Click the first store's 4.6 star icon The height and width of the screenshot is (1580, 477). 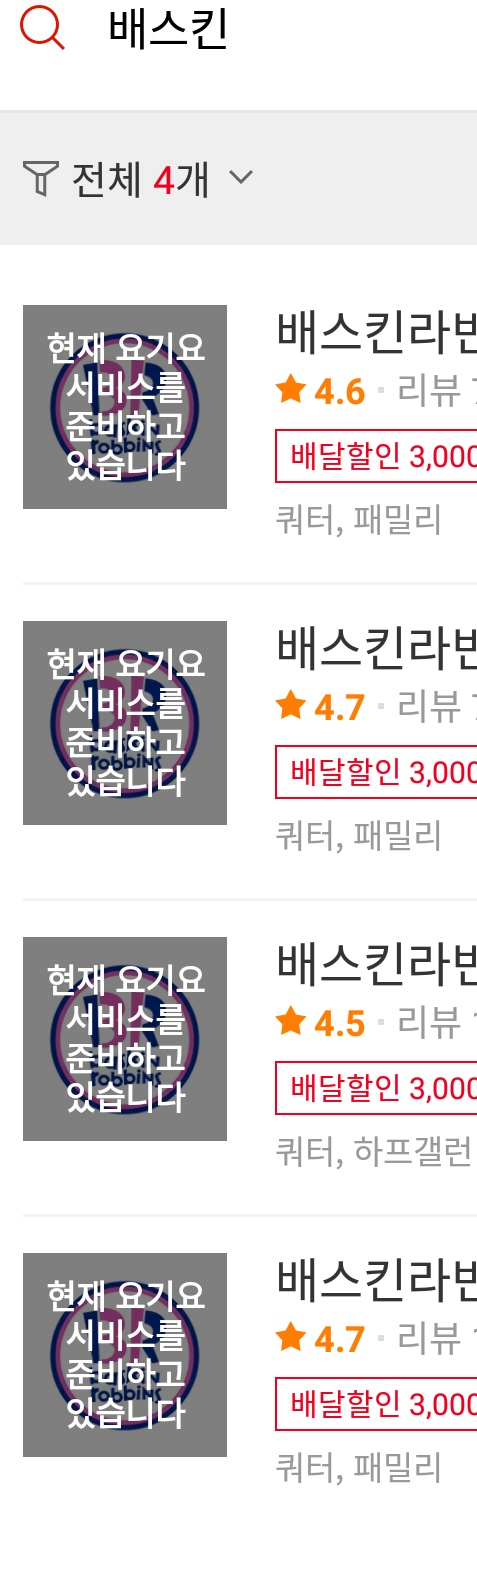point(291,389)
